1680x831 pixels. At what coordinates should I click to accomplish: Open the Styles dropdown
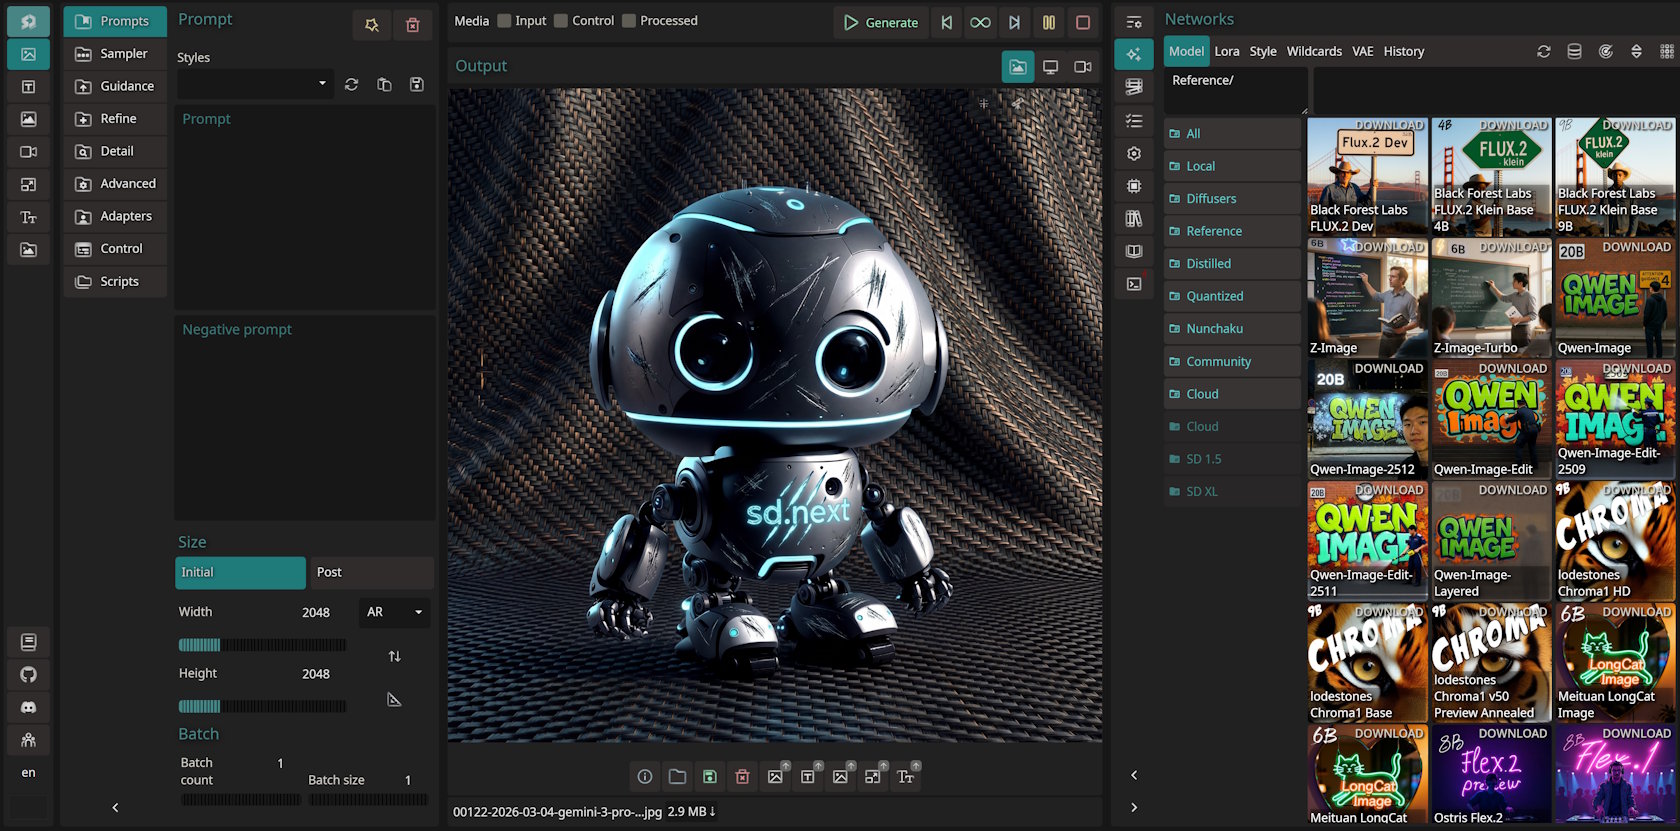point(254,84)
